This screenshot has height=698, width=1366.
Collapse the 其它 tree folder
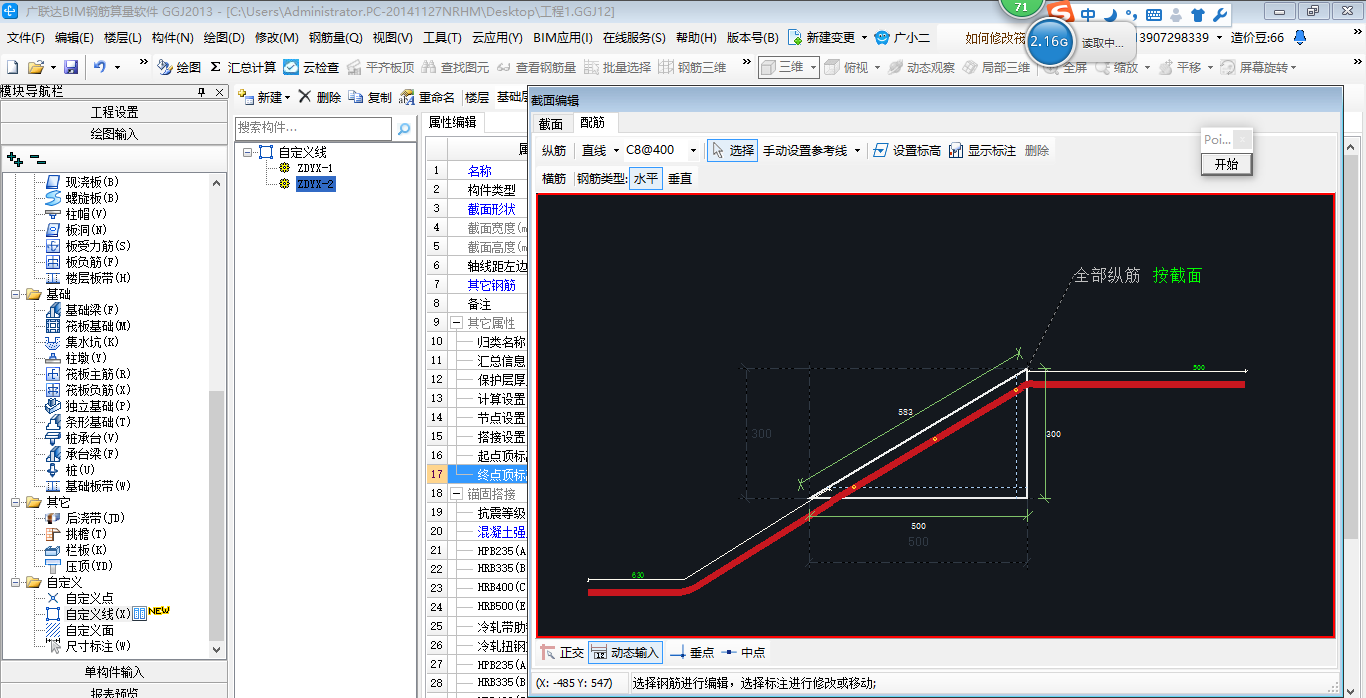(17, 502)
